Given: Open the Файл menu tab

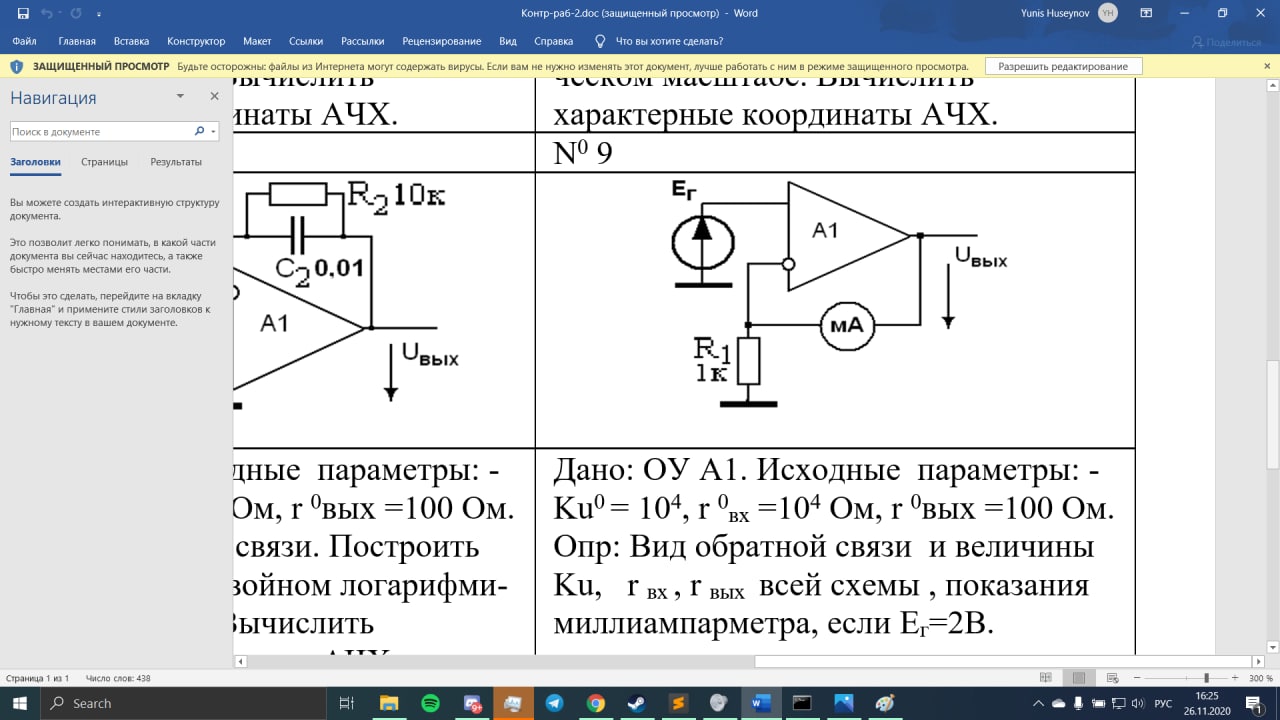Looking at the screenshot, I should point(24,41).
